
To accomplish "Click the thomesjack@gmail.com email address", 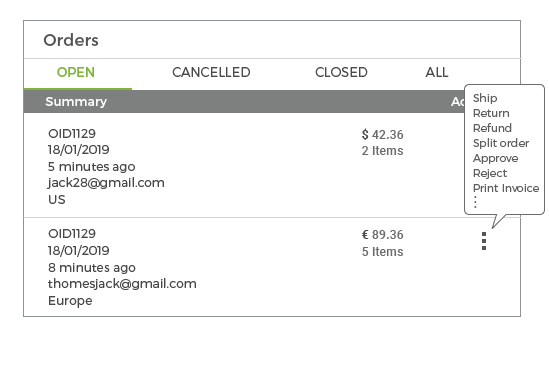I will tap(122, 284).
